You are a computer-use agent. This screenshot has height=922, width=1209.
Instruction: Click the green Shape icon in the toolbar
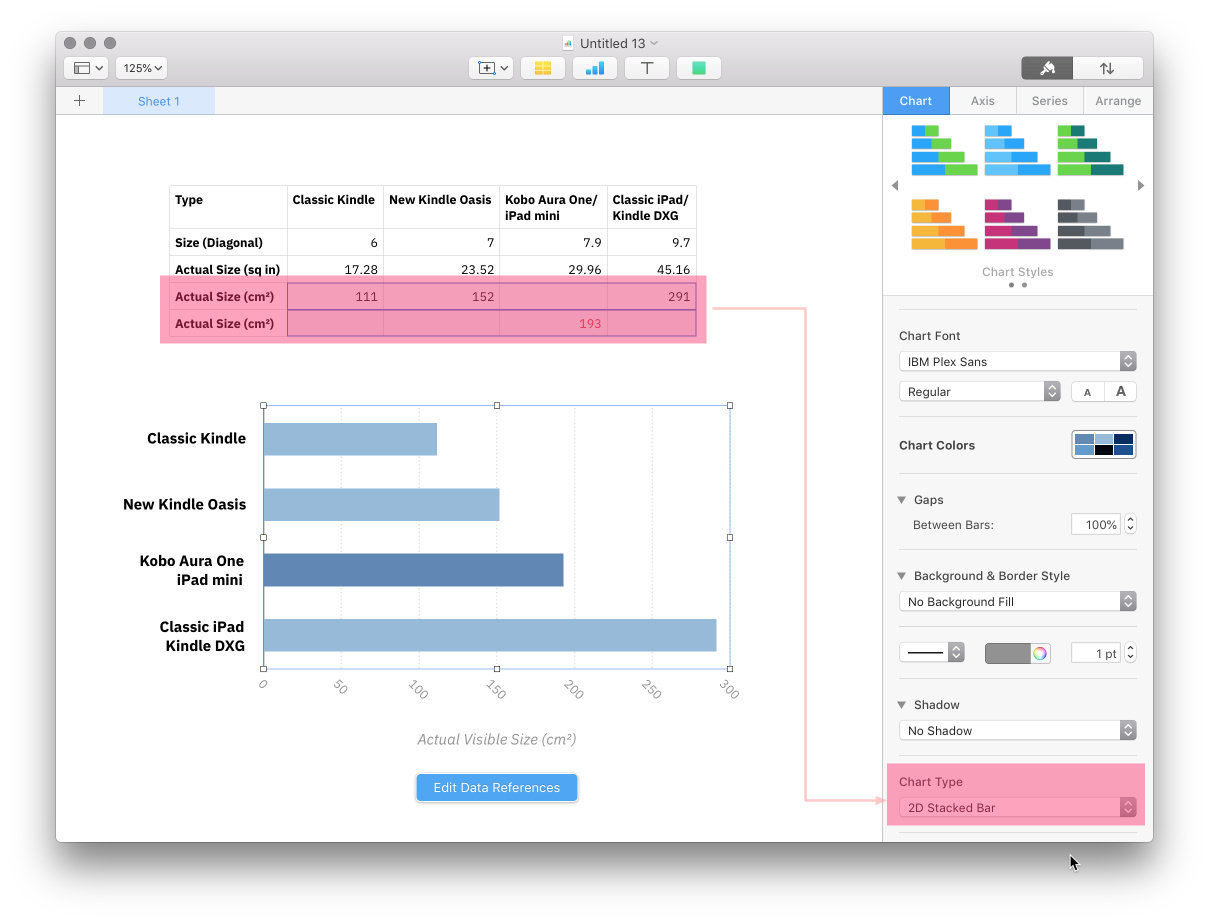point(699,68)
